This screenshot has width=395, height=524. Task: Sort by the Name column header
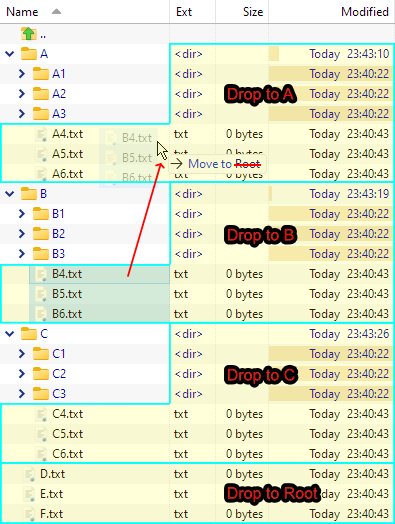click(x=85, y=12)
